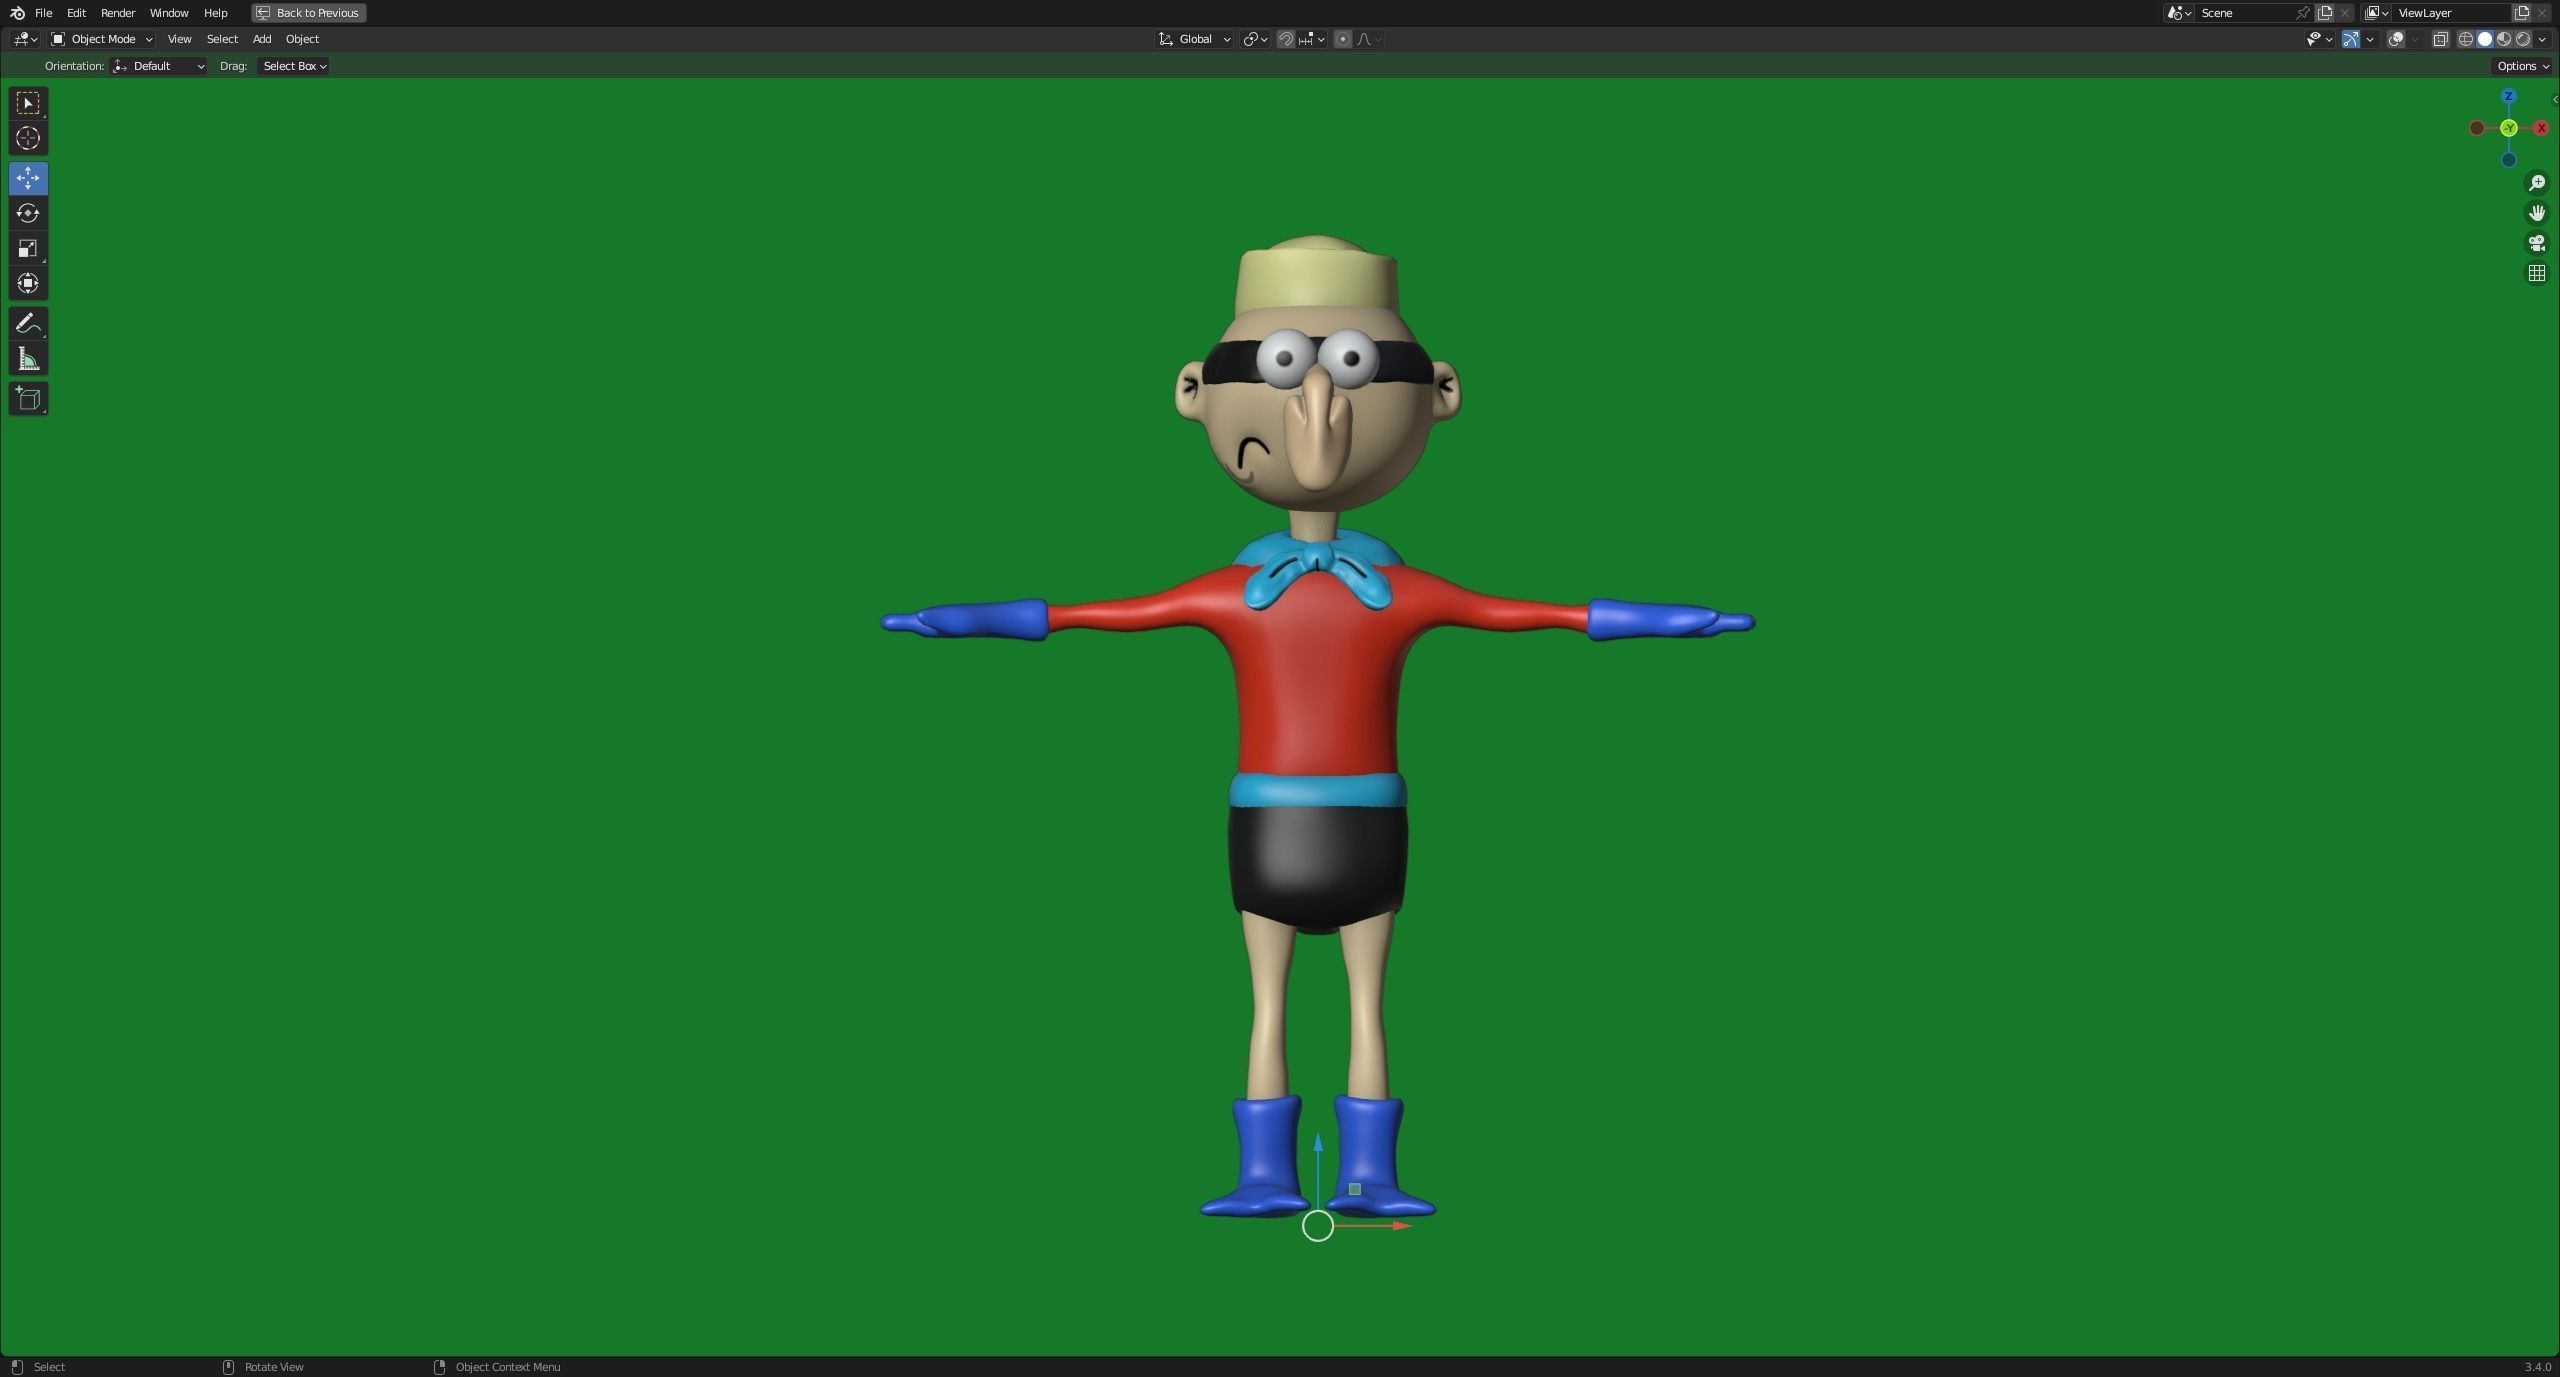The width and height of the screenshot is (2560, 1377).
Task: Open the File menu
Action: point(43,13)
